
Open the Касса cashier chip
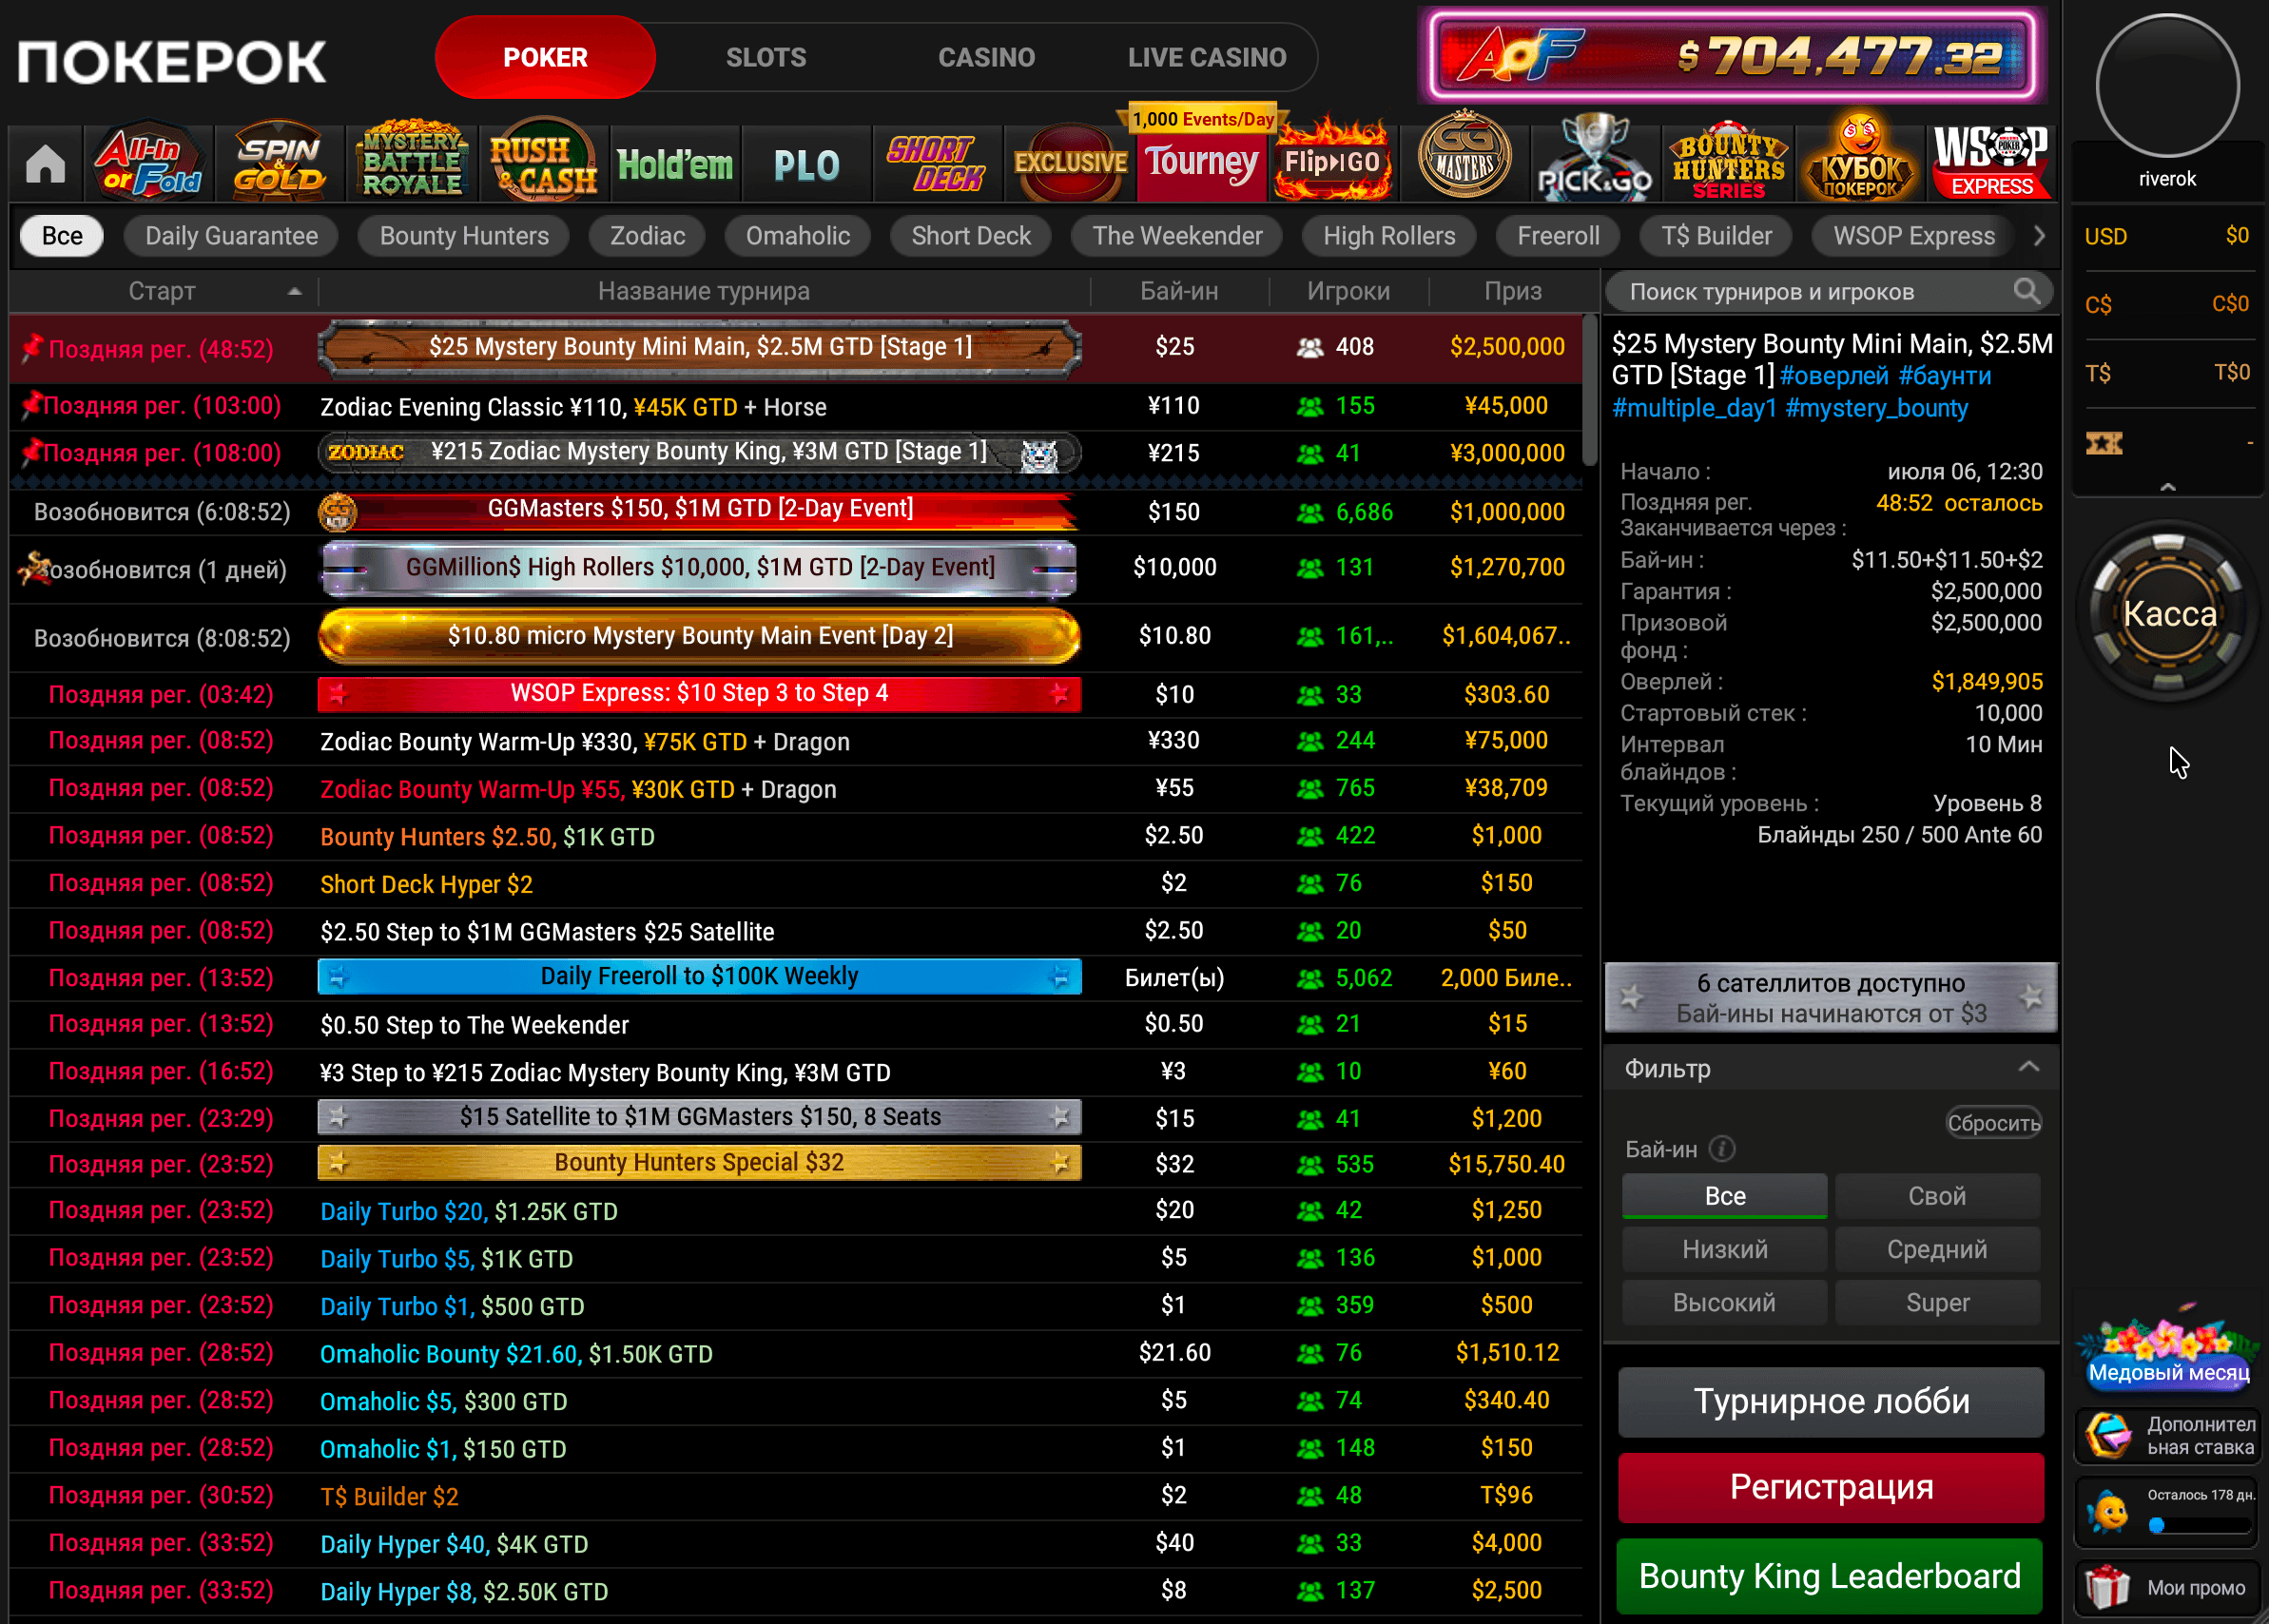(2168, 612)
